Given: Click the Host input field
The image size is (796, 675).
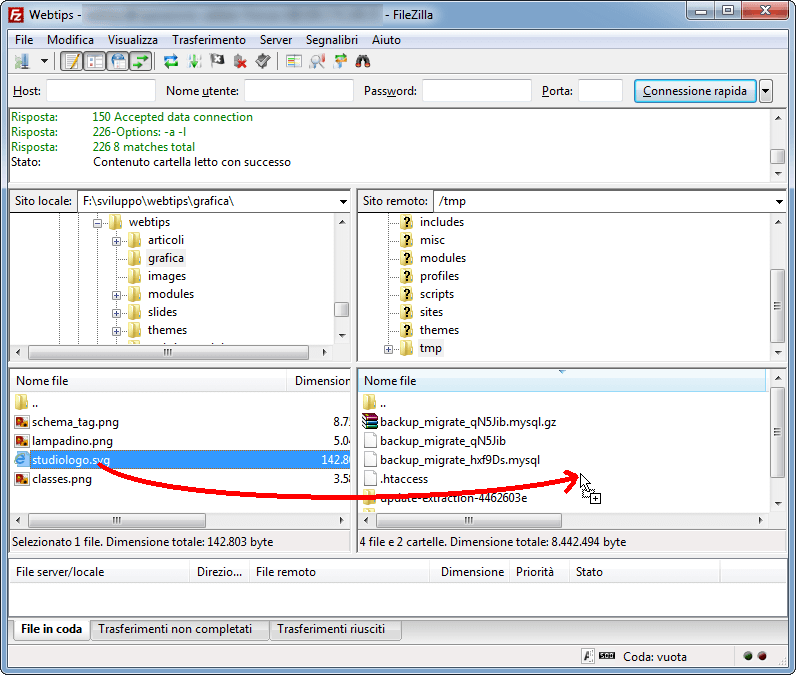Looking at the screenshot, I should click(x=100, y=91).
